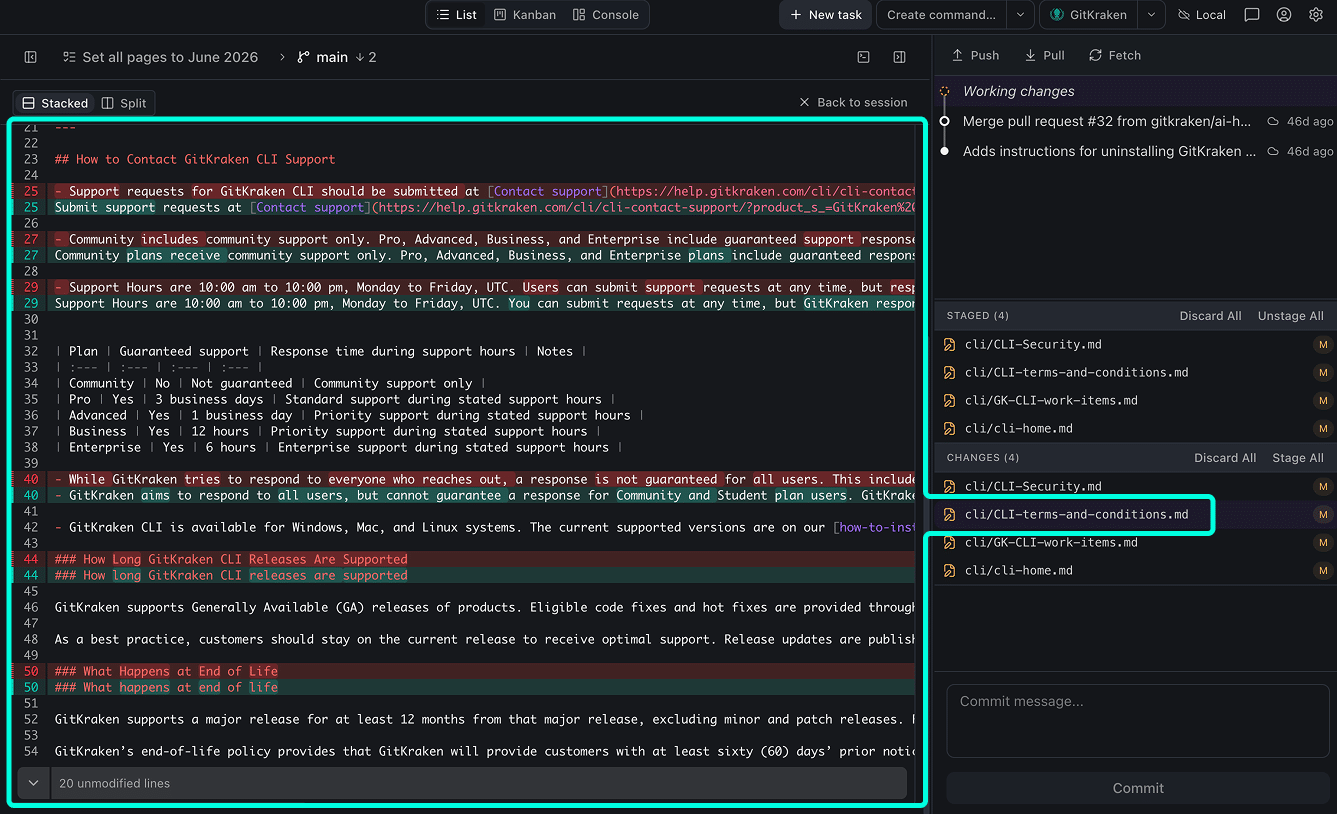Click the commit message field
The image size is (1337, 814).
point(1138,721)
